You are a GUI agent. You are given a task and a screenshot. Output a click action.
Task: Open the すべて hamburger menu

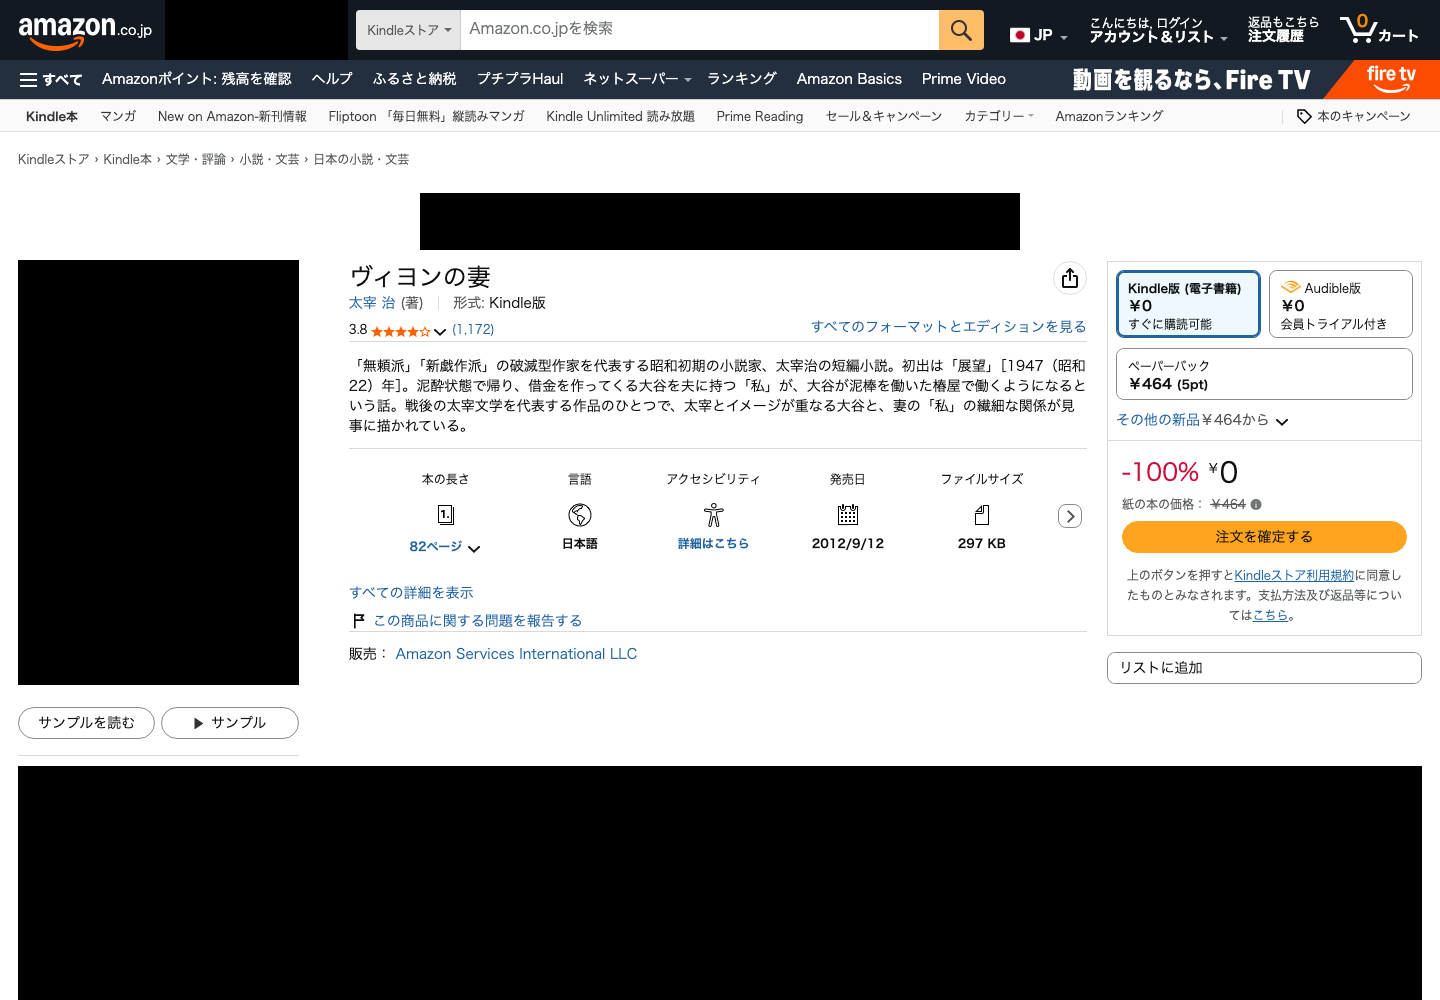point(50,79)
